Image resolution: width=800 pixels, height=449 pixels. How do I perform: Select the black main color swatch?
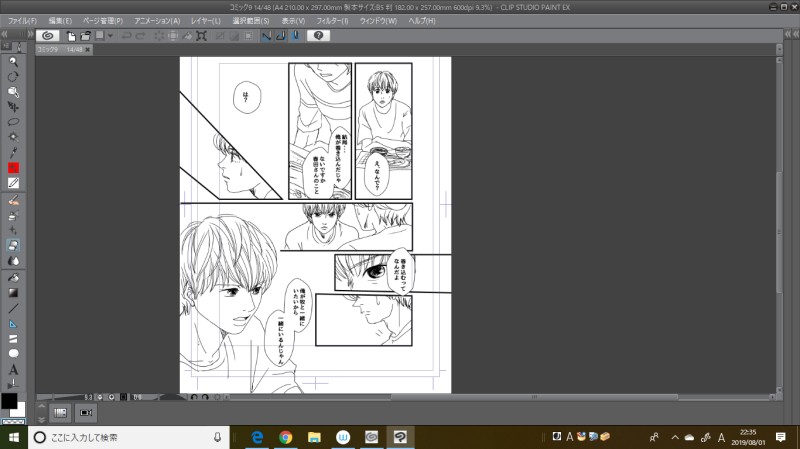[x=9, y=401]
